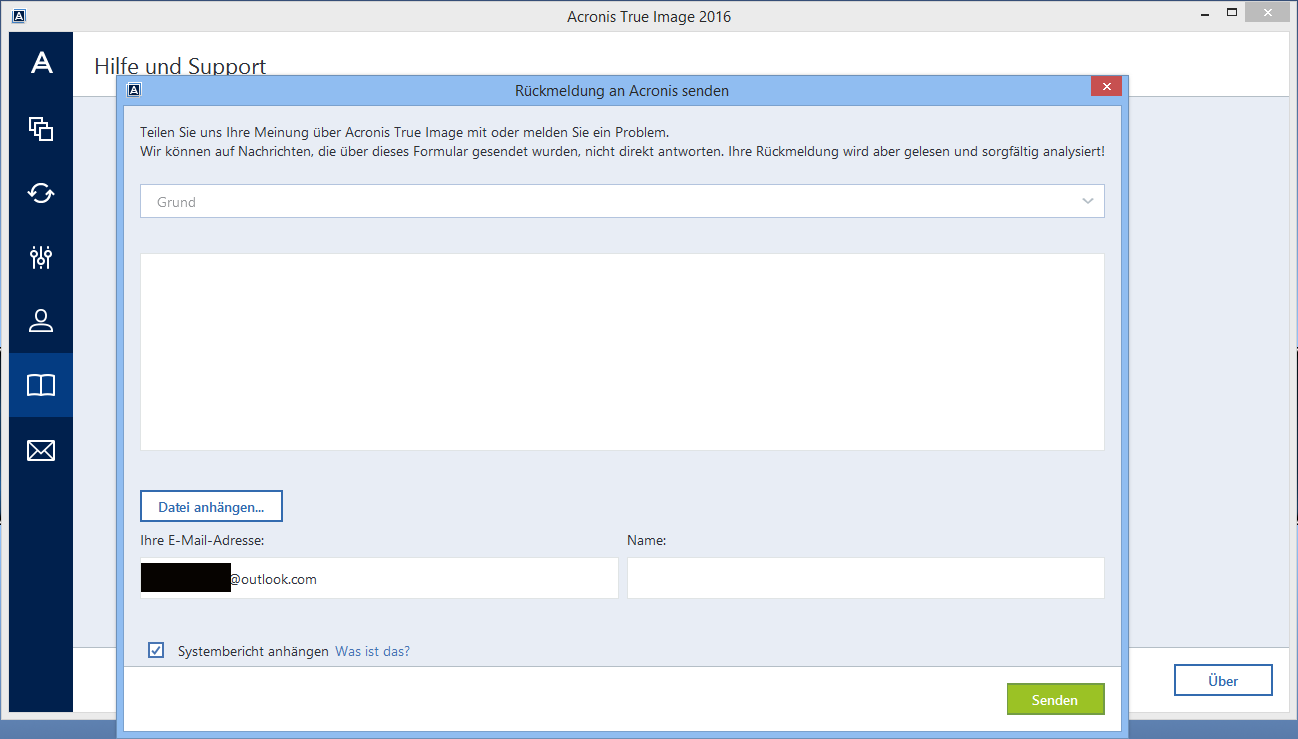Open the Backup section in the sidebar
The width and height of the screenshot is (1298, 739).
point(41,128)
